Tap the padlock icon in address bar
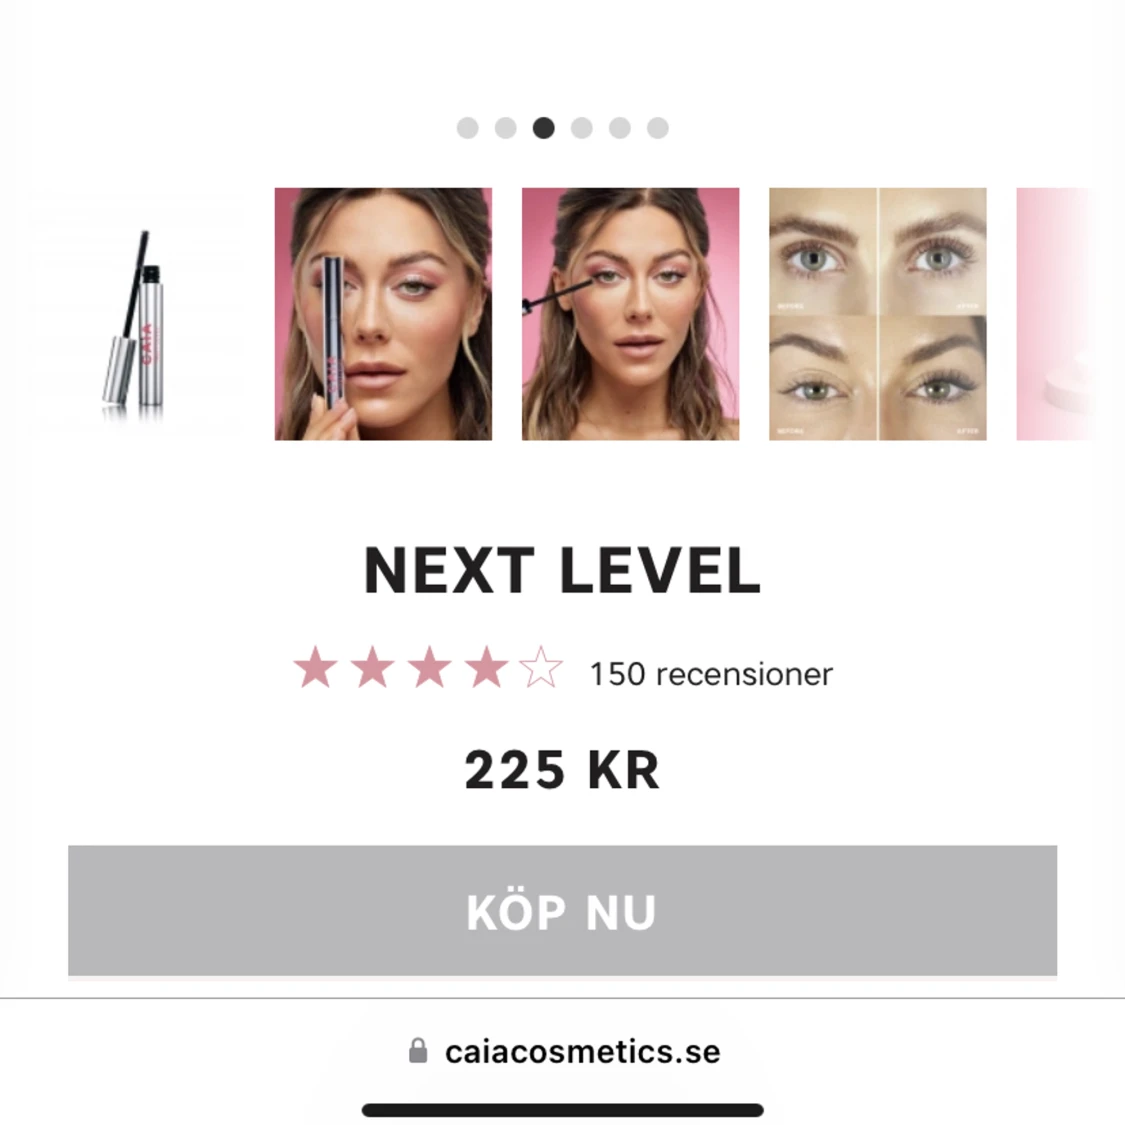 point(418,1050)
